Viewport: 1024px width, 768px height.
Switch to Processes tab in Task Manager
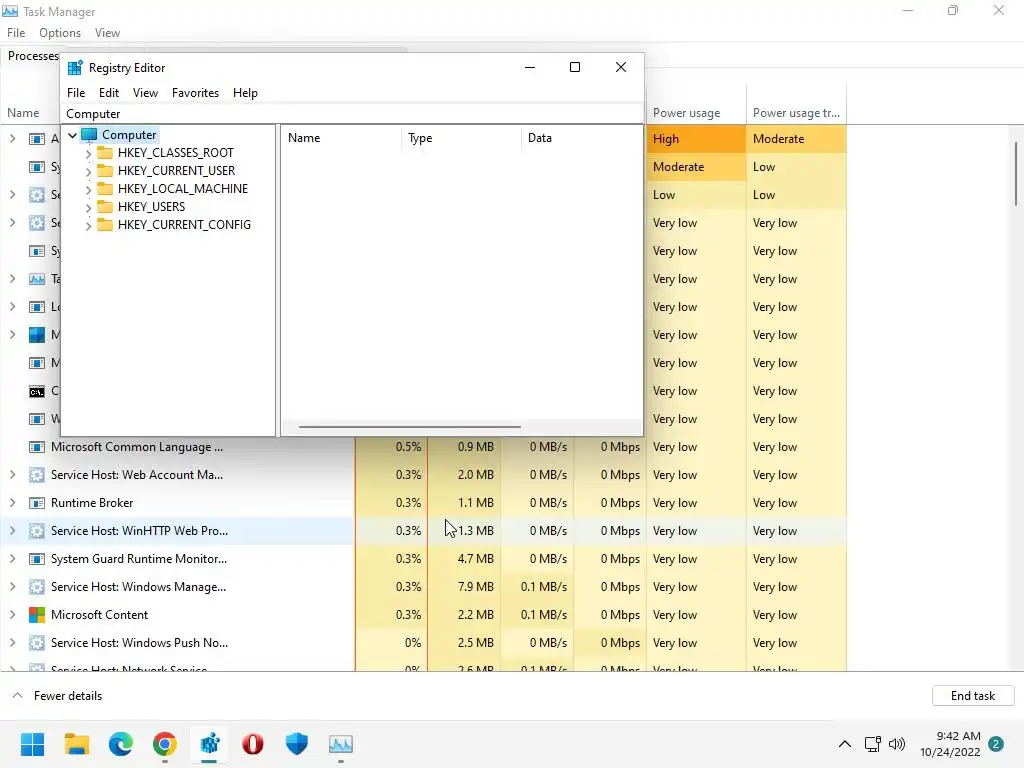[33, 56]
